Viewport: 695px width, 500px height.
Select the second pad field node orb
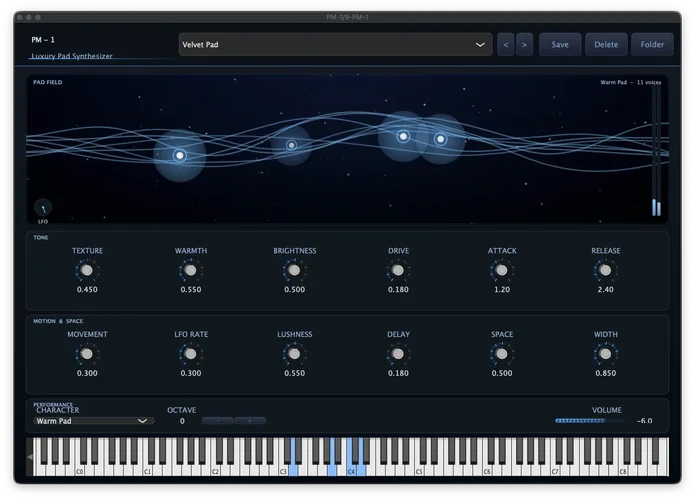click(291, 145)
